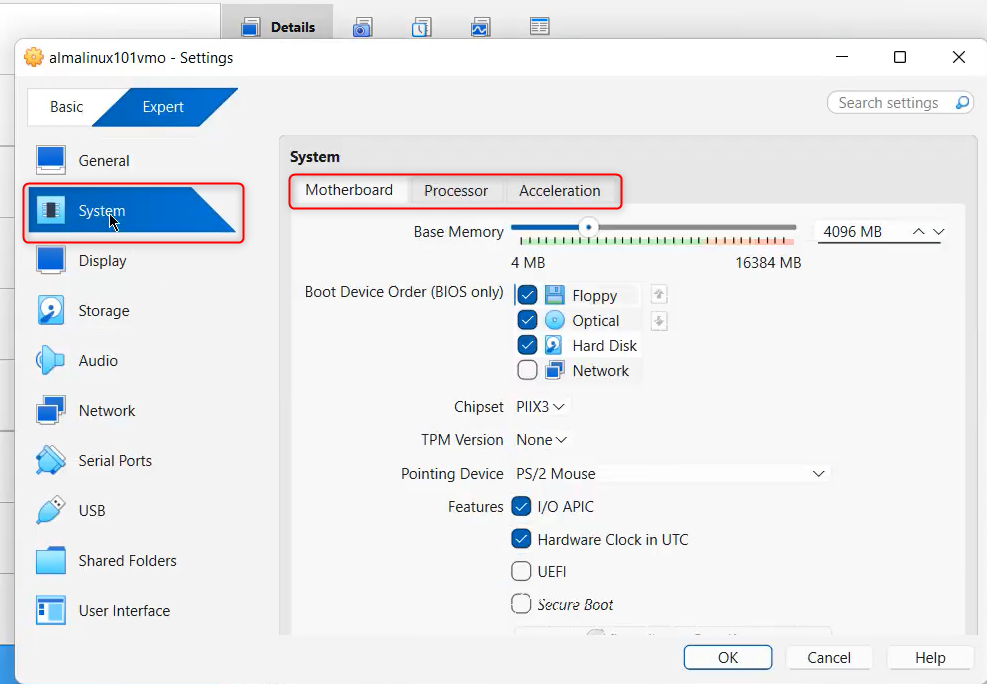Open the Chipset PIIX3 dropdown
The image size is (987, 684).
coord(540,406)
